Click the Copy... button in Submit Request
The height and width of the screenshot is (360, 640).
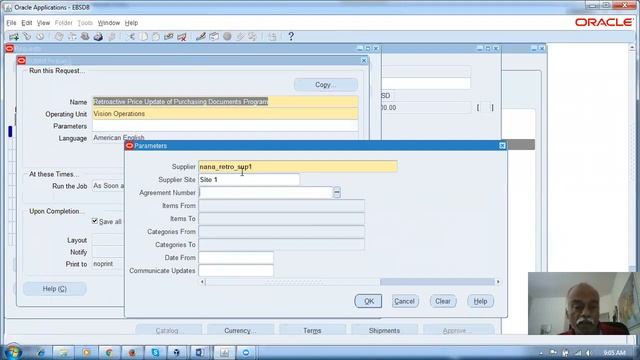[x=326, y=84]
